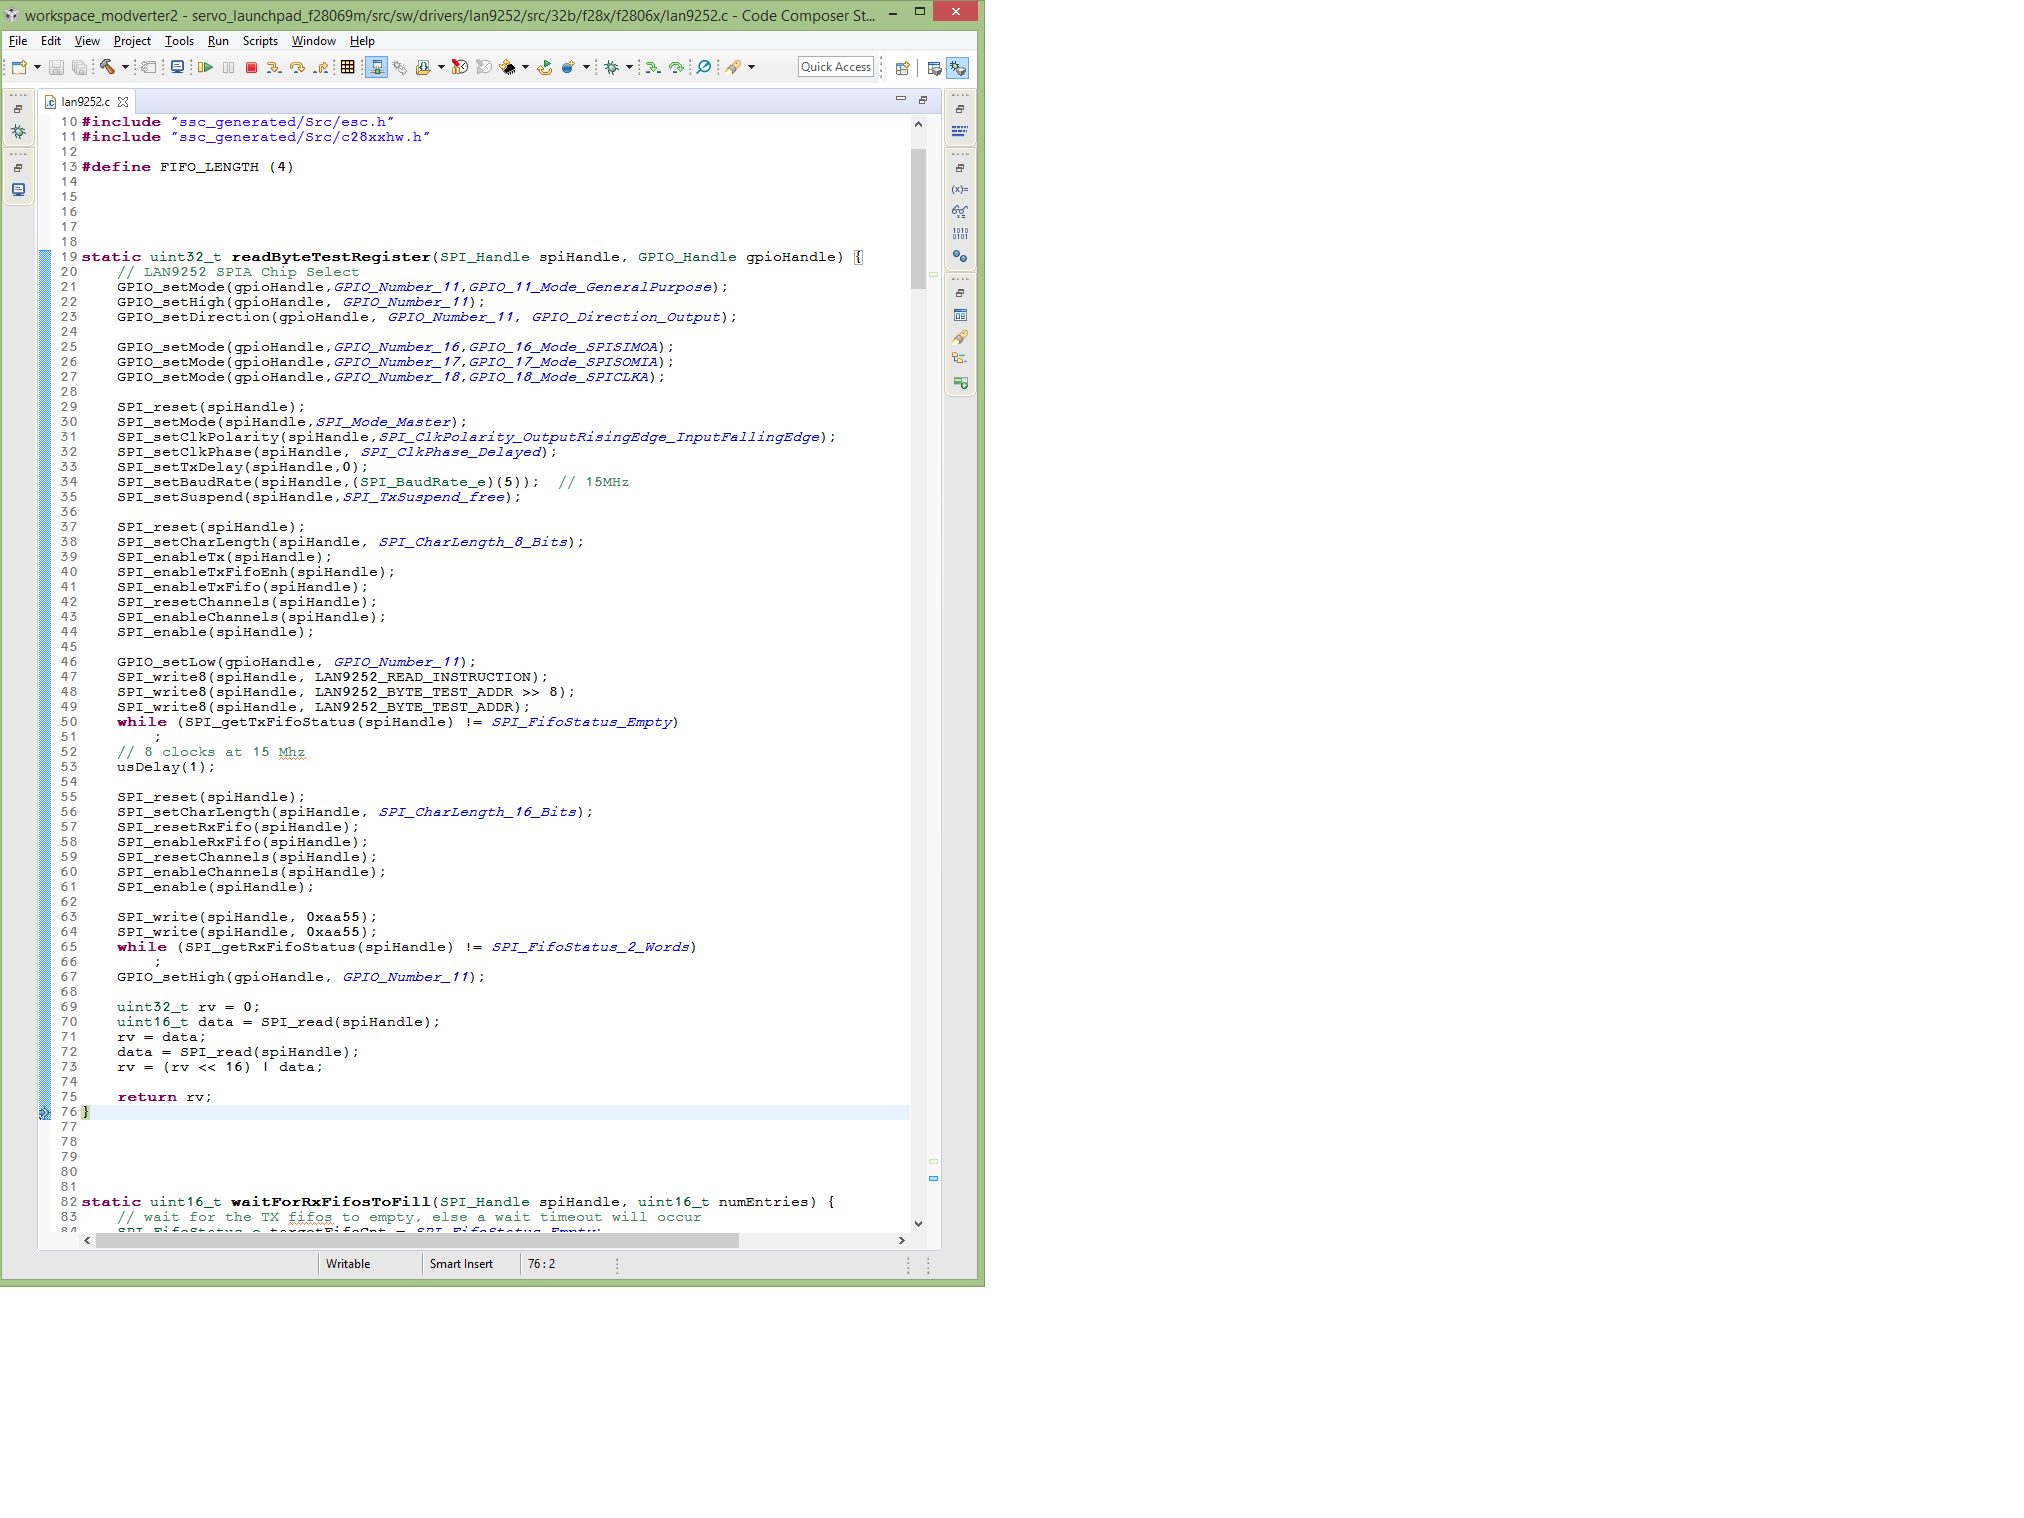The image size is (2024, 1518).
Task: Click the New file wizard icon
Action: point(19,67)
